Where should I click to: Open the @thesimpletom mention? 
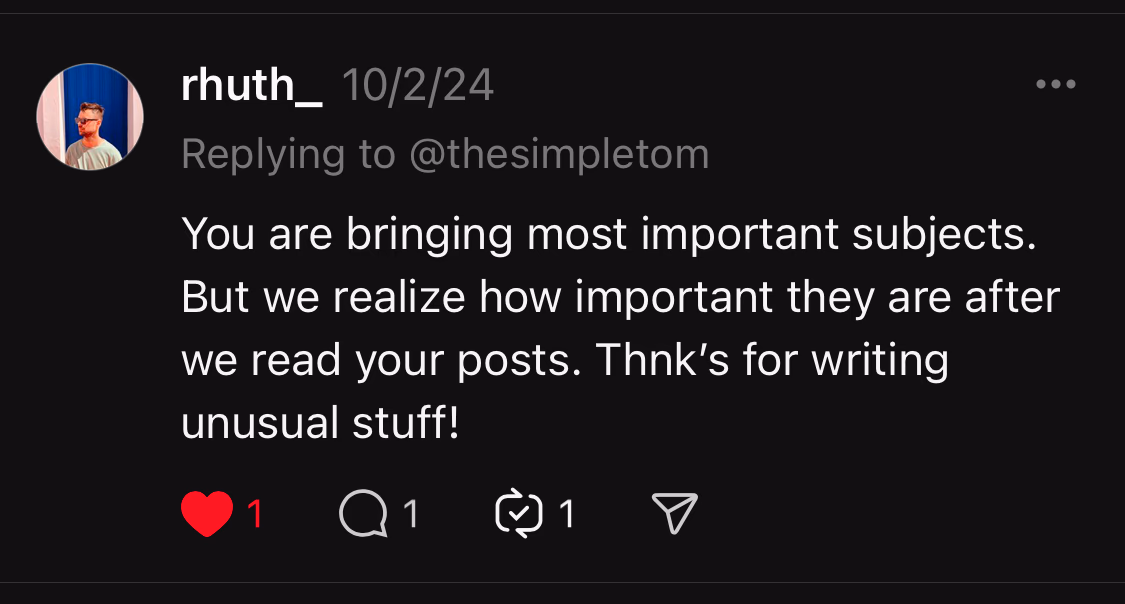pos(559,154)
